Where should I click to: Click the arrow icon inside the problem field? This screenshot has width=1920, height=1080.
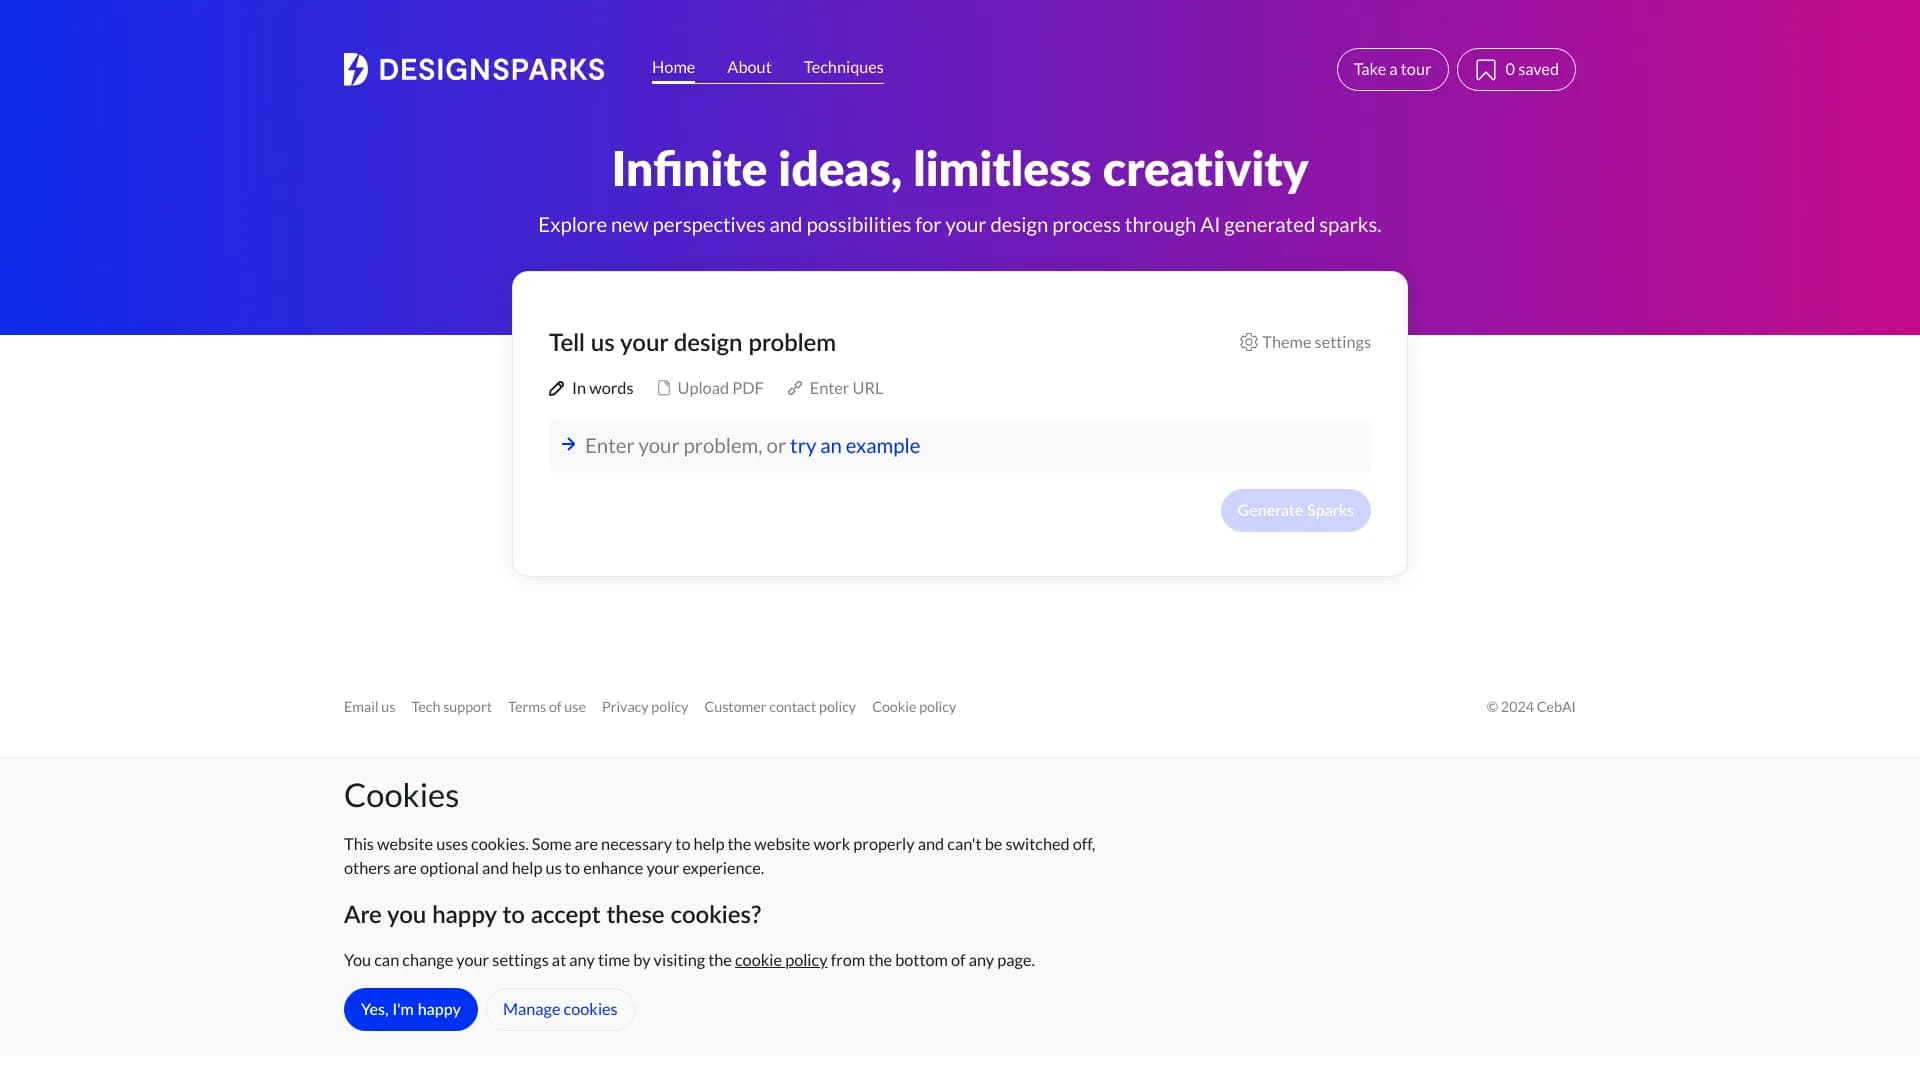coord(569,445)
